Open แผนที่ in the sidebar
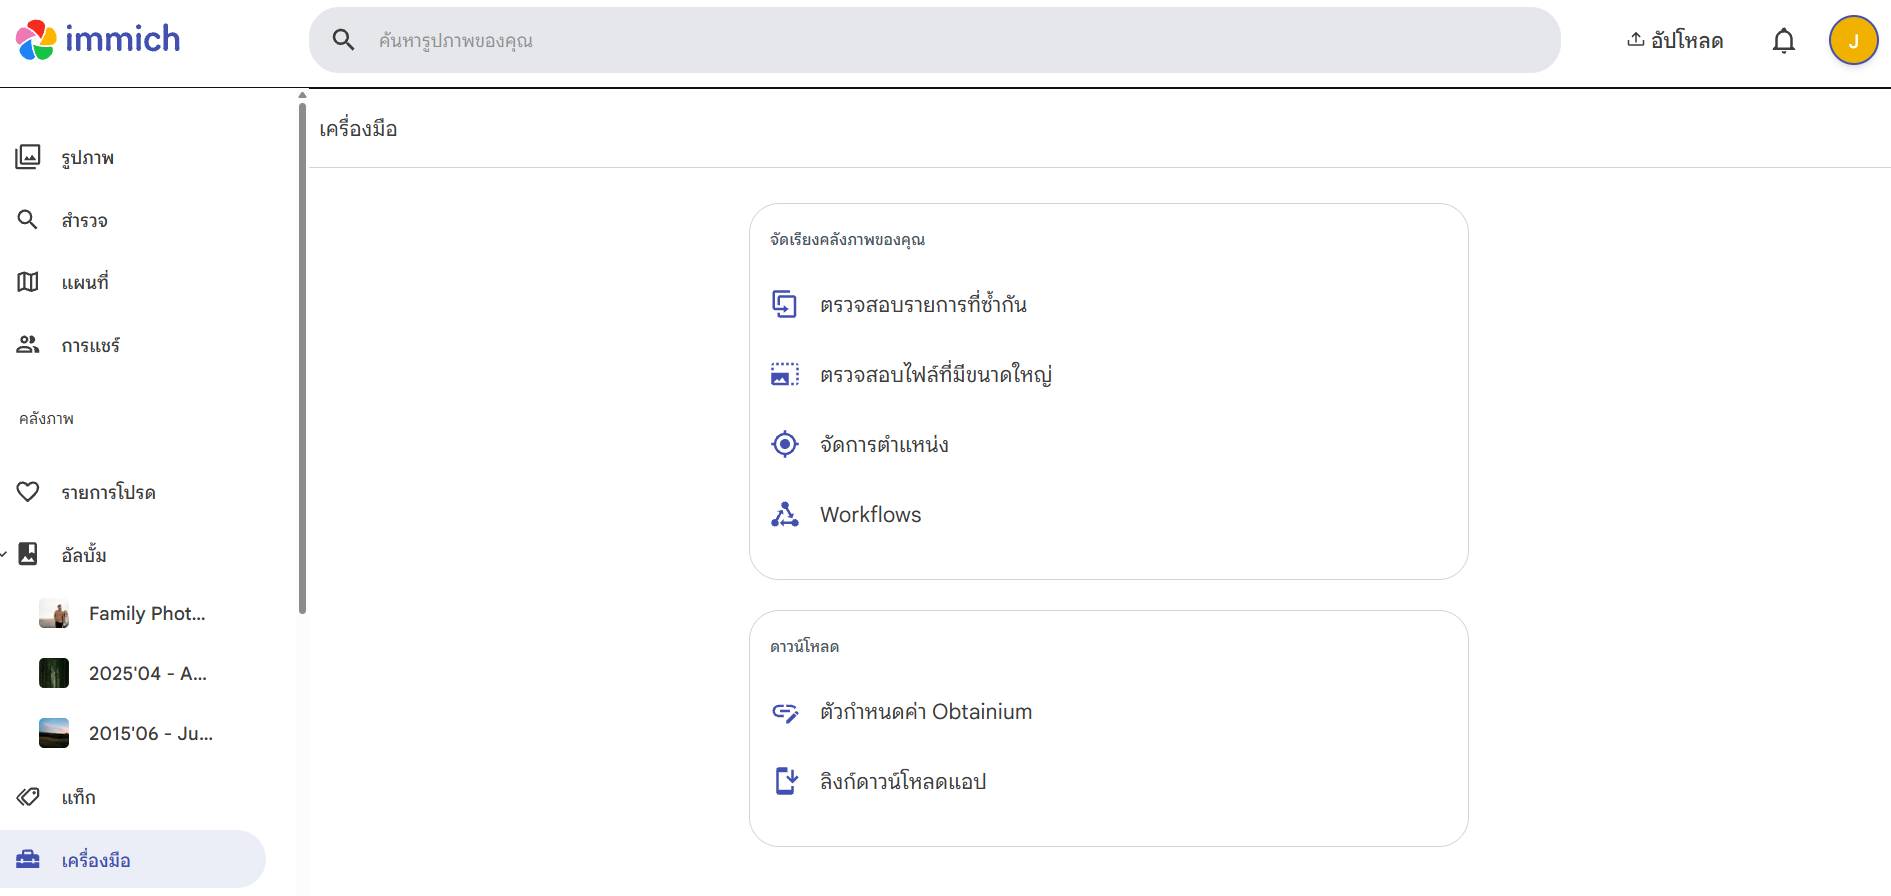1891x896 pixels. pos(133,282)
